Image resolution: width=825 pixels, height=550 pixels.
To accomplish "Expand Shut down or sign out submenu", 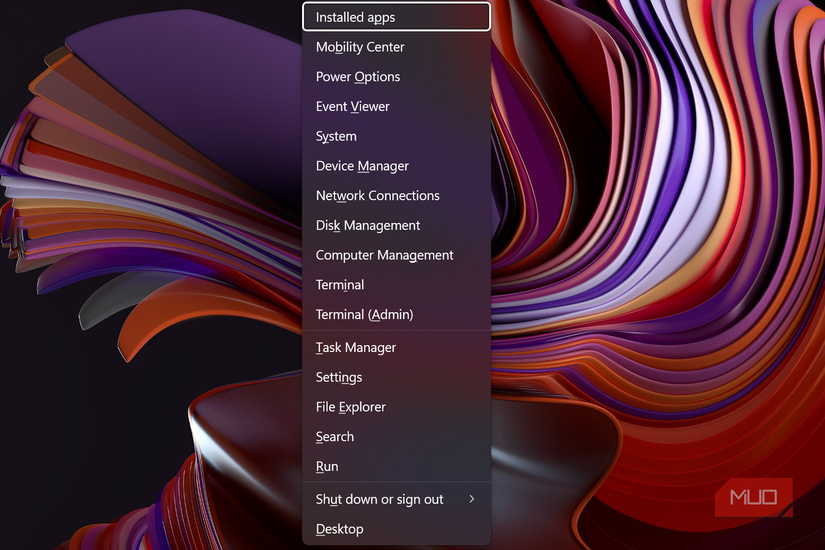I will click(x=396, y=499).
